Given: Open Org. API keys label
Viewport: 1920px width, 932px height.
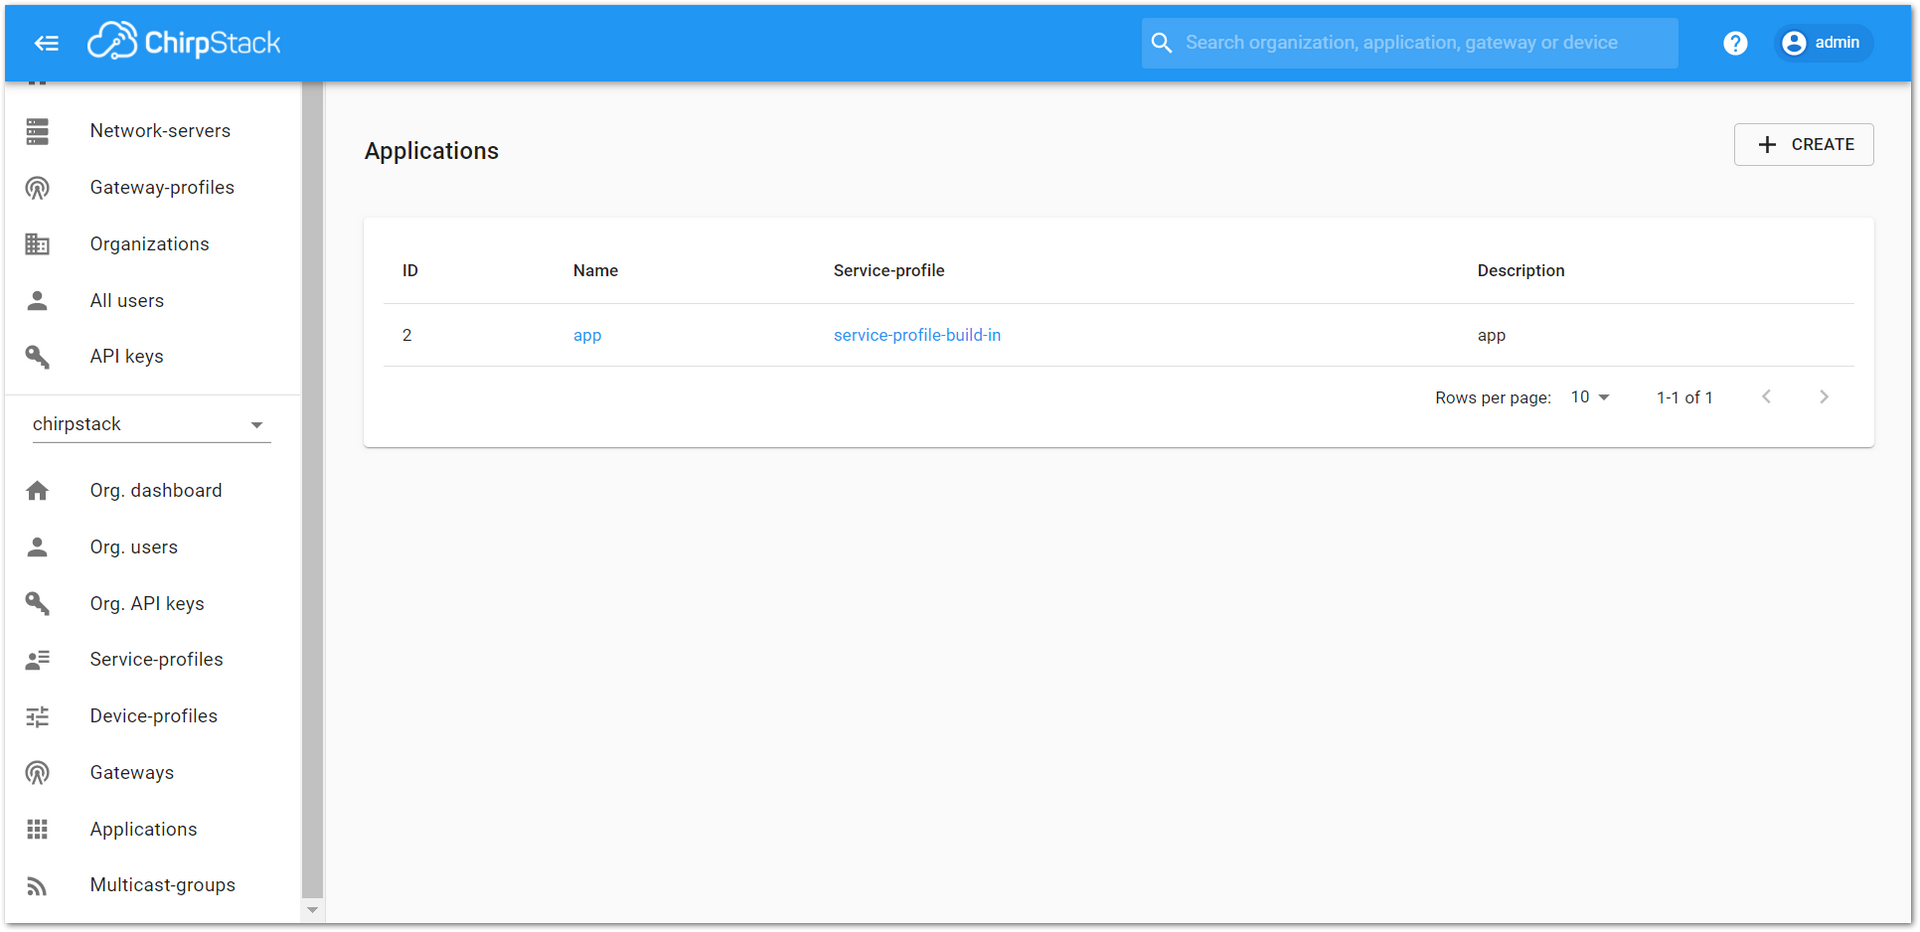Looking at the screenshot, I should click(x=147, y=604).
